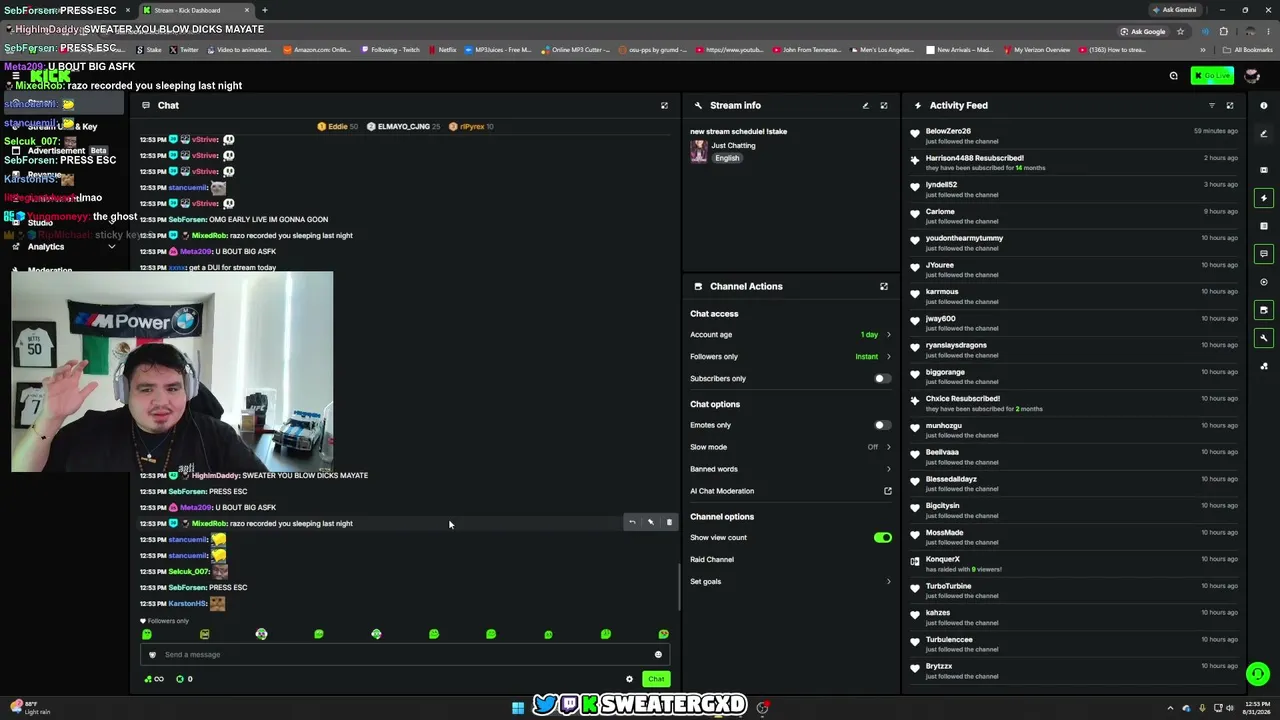
Task: Insert the last quick emote in the row
Action: point(663,634)
